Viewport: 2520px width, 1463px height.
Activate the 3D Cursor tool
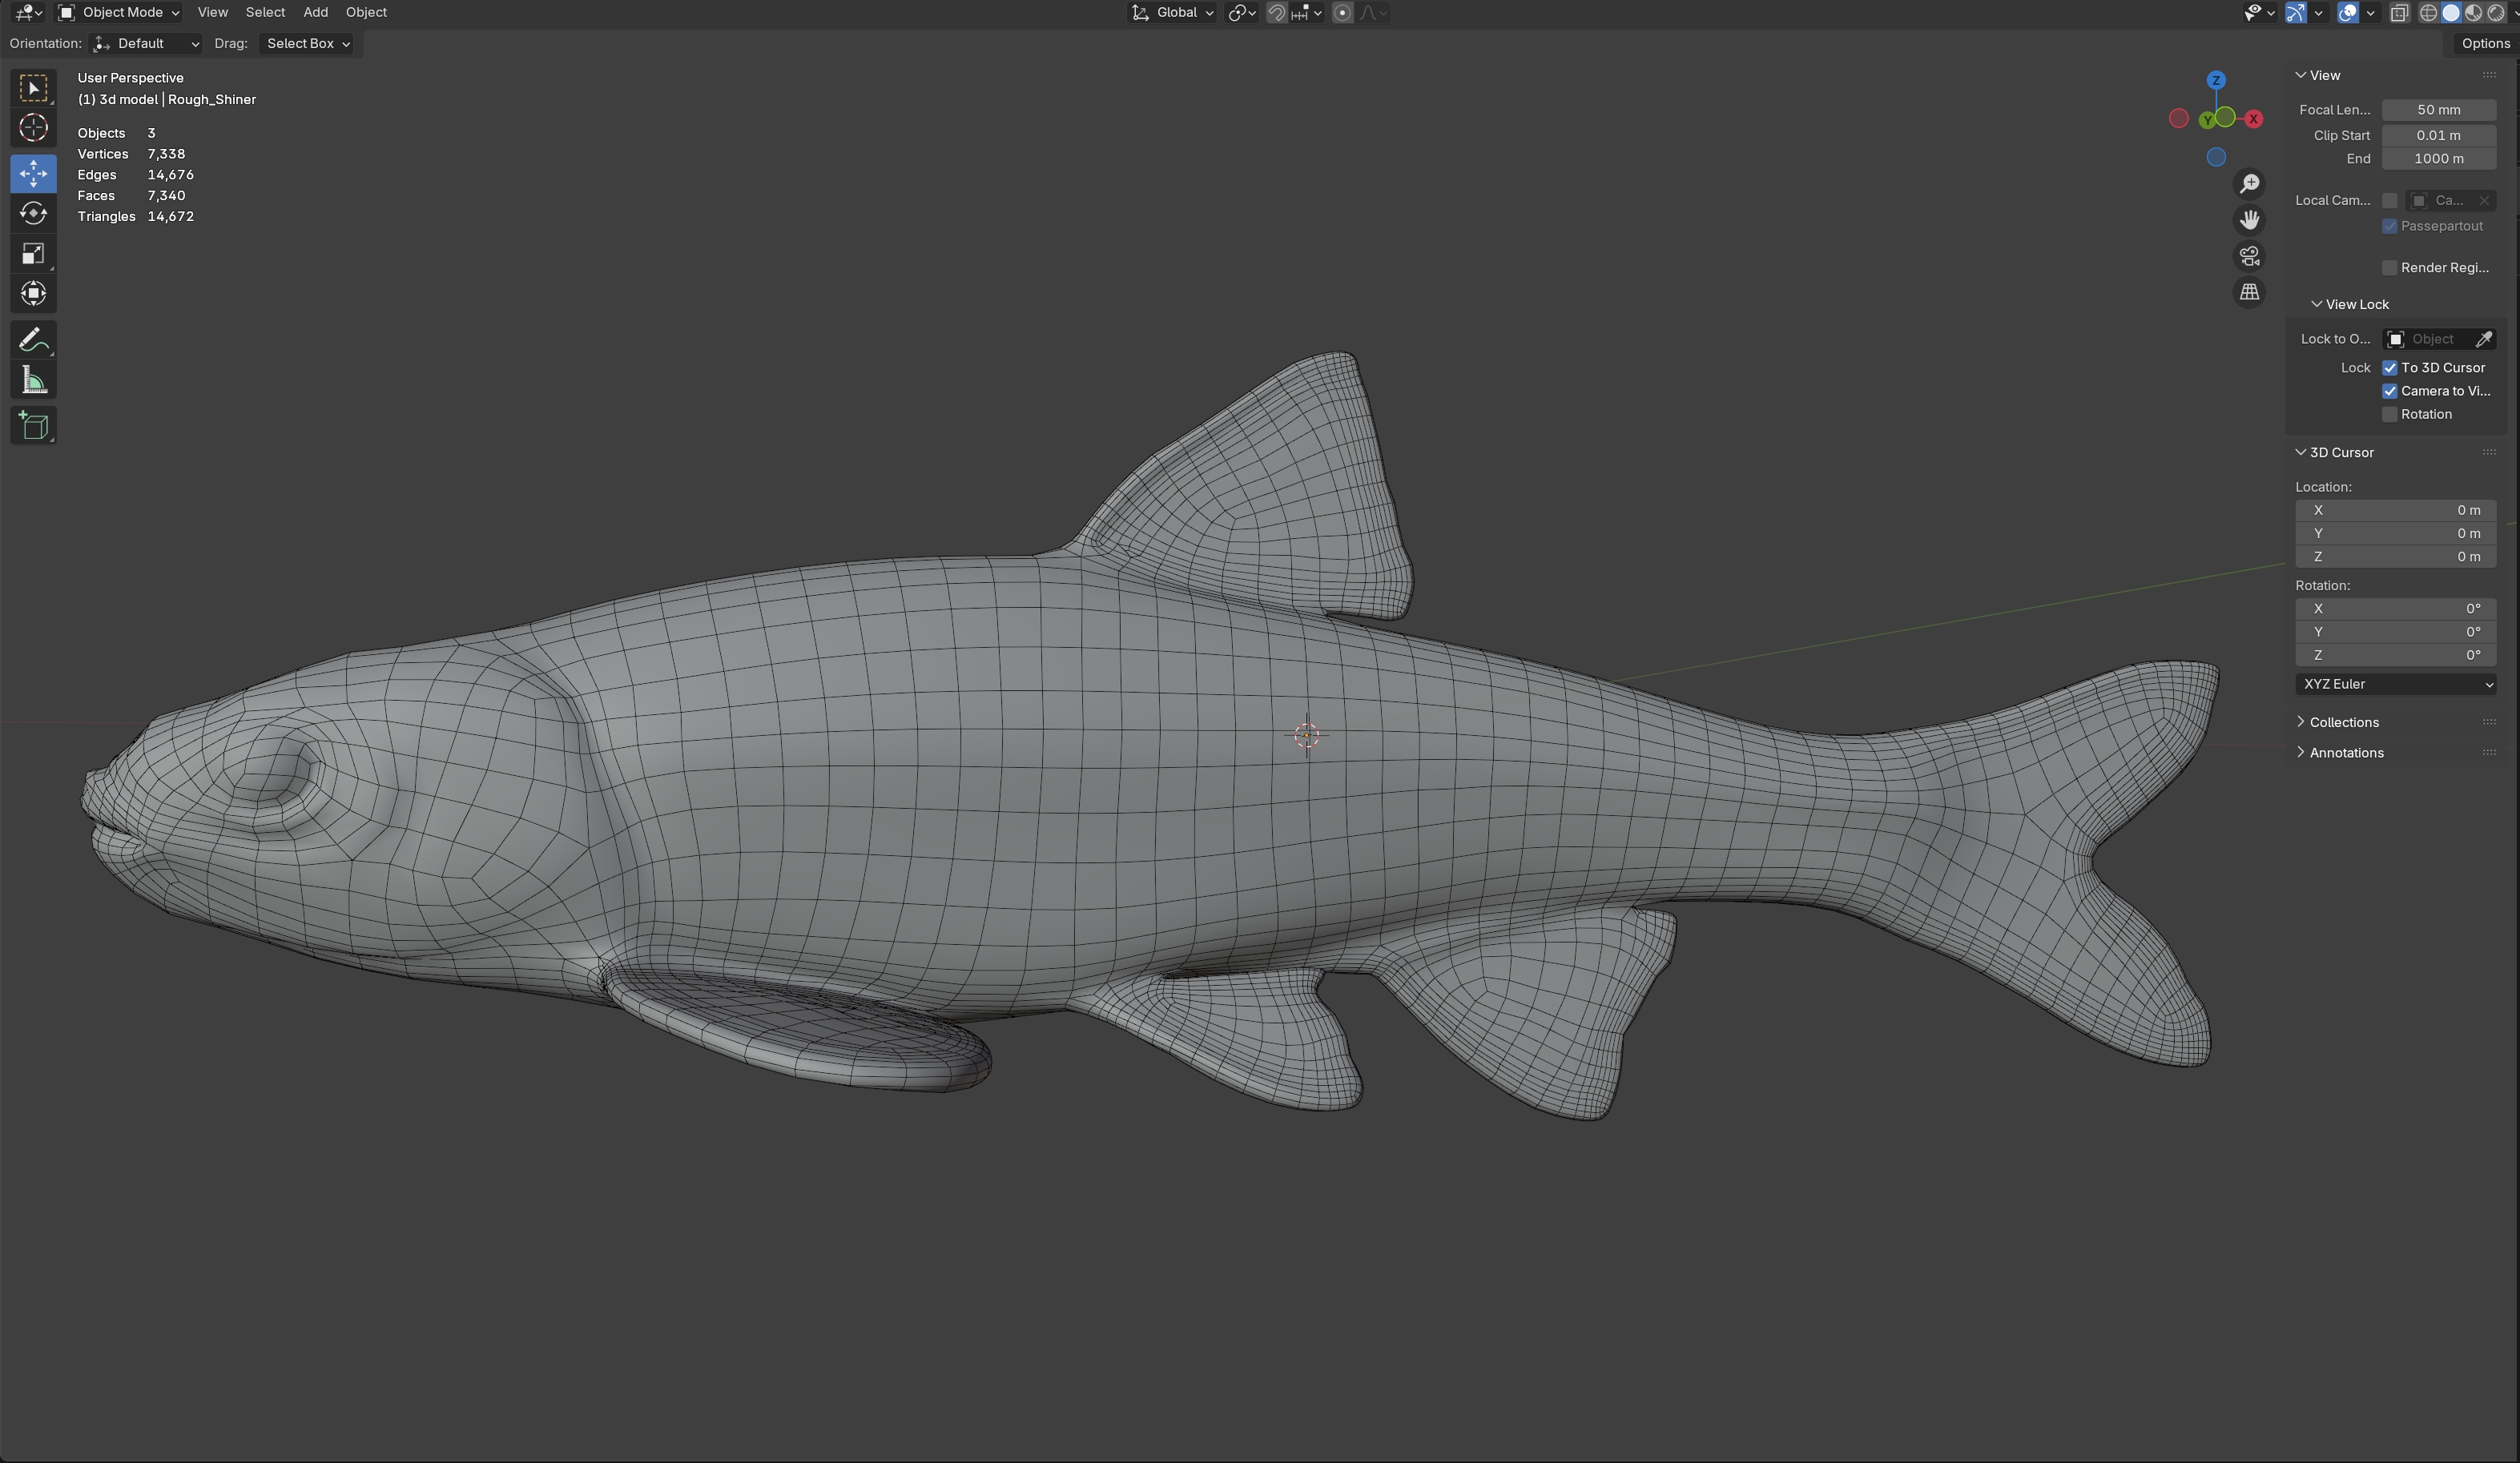pyautogui.click(x=33, y=128)
